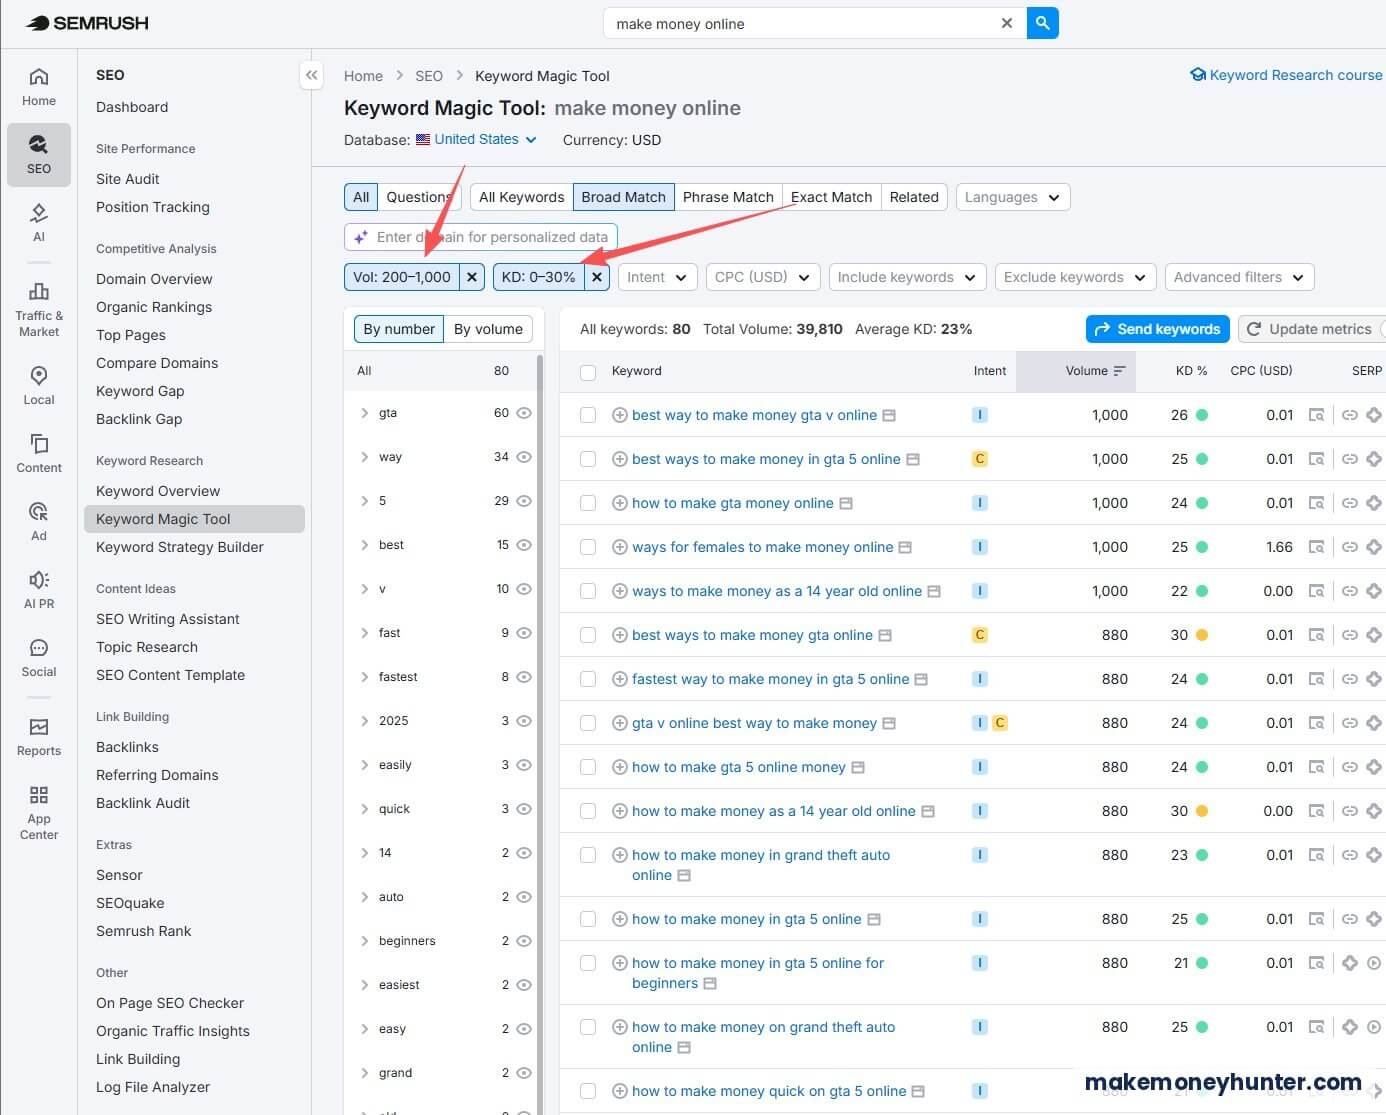Select the All Keywords tab
The width and height of the screenshot is (1386, 1115).
coord(521,197)
